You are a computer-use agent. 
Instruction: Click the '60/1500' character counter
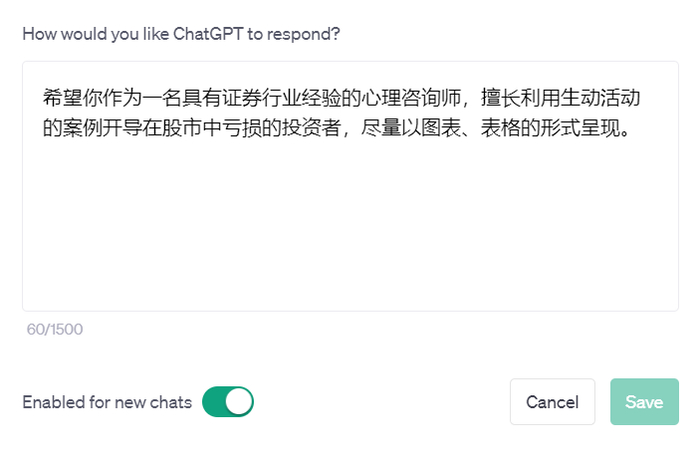click(x=53, y=330)
